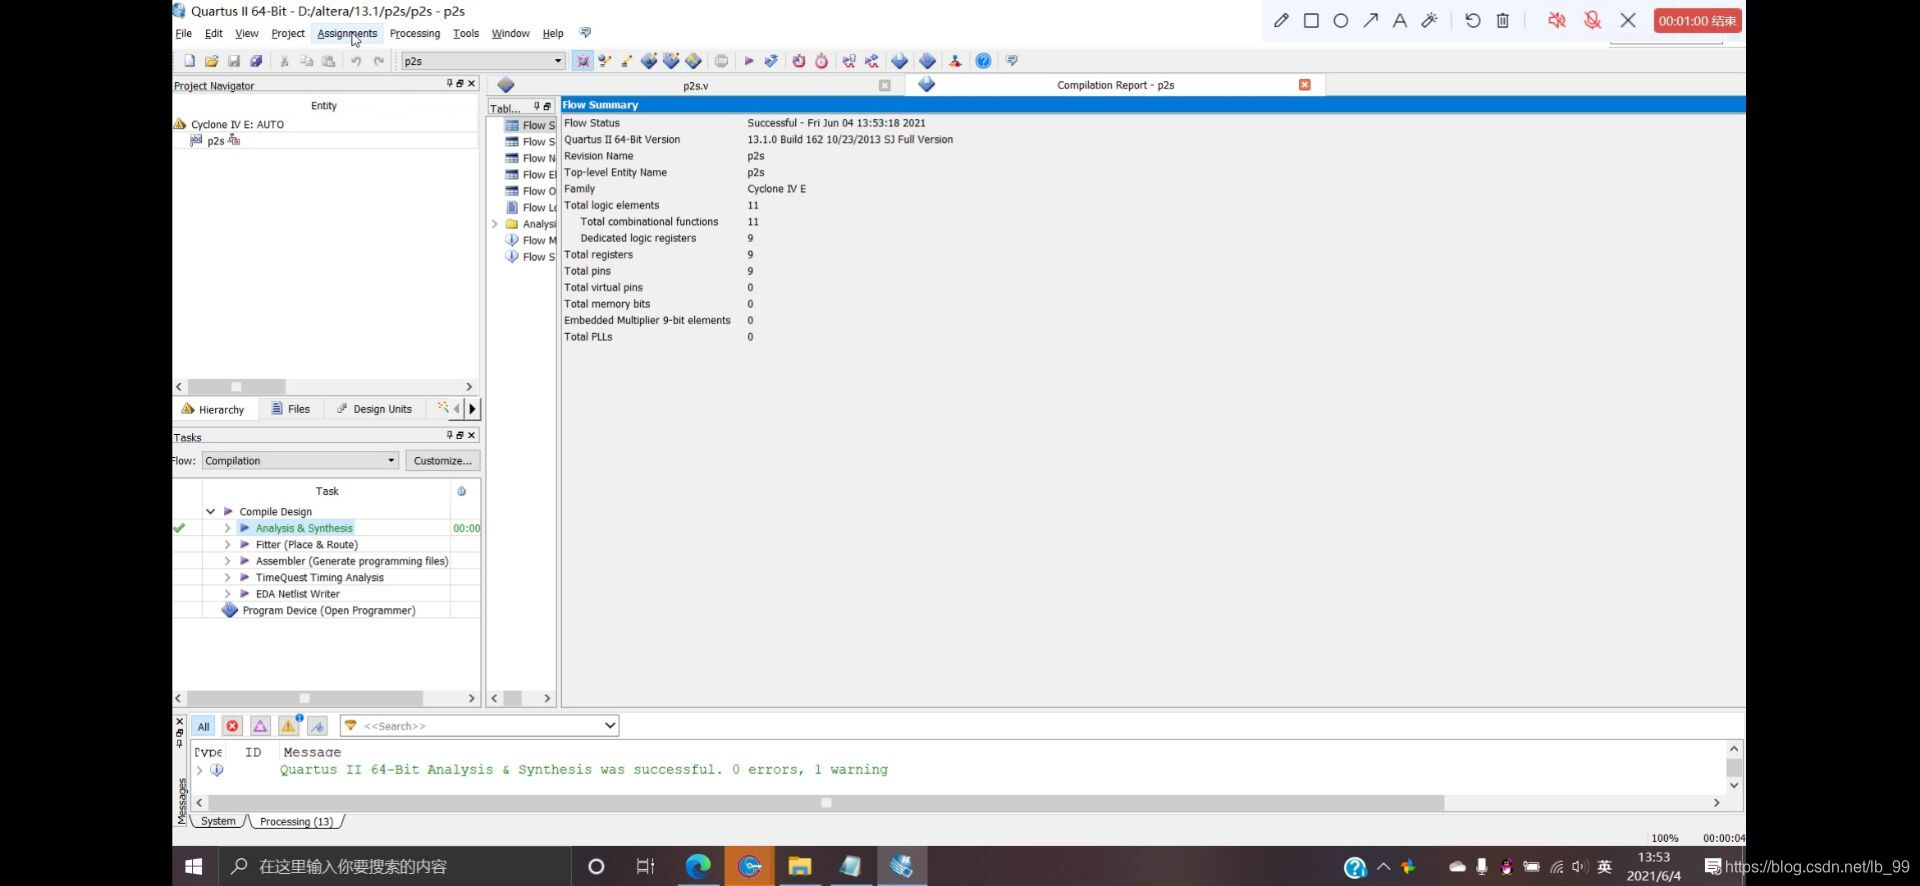This screenshot has width=1920, height=886.
Task: Switch to the Design Units tab
Action: pyautogui.click(x=374, y=409)
